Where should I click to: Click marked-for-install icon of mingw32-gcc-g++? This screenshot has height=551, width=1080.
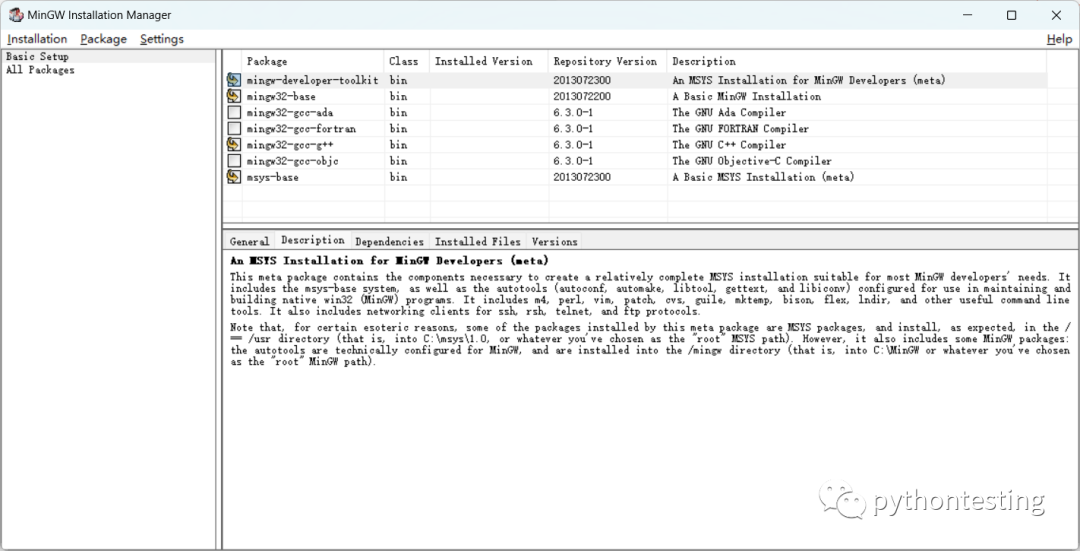coord(234,145)
